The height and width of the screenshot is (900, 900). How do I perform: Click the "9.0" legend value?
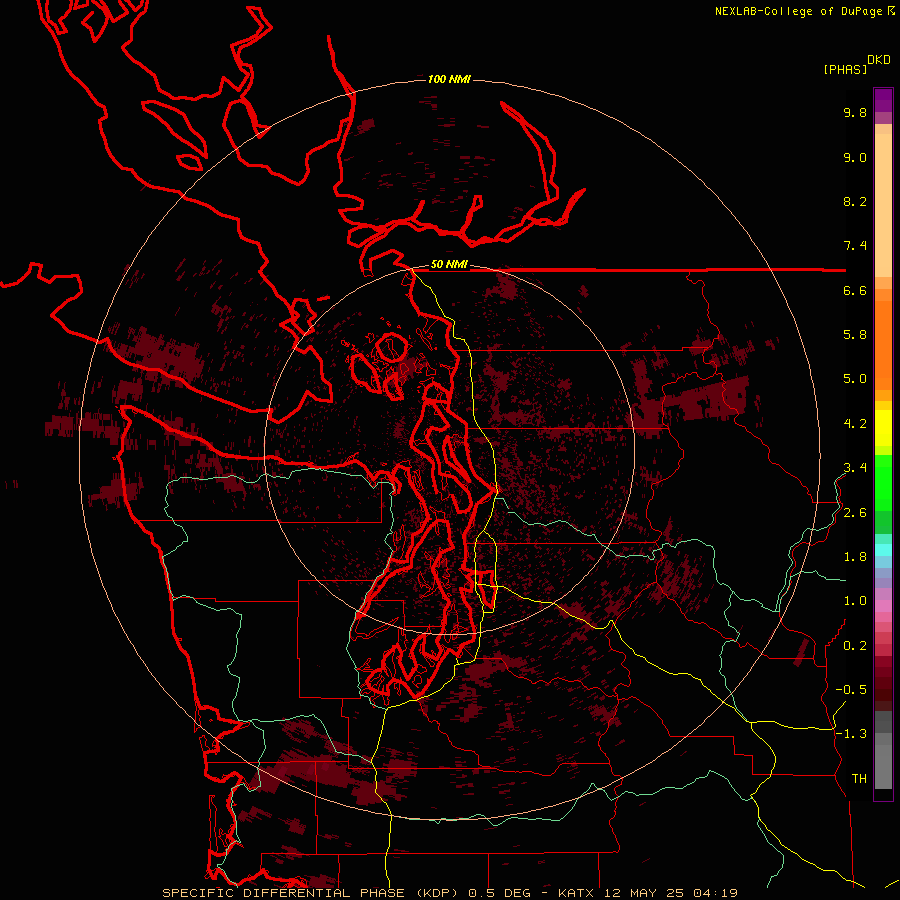pyautogui.click(x=855, y=157)
